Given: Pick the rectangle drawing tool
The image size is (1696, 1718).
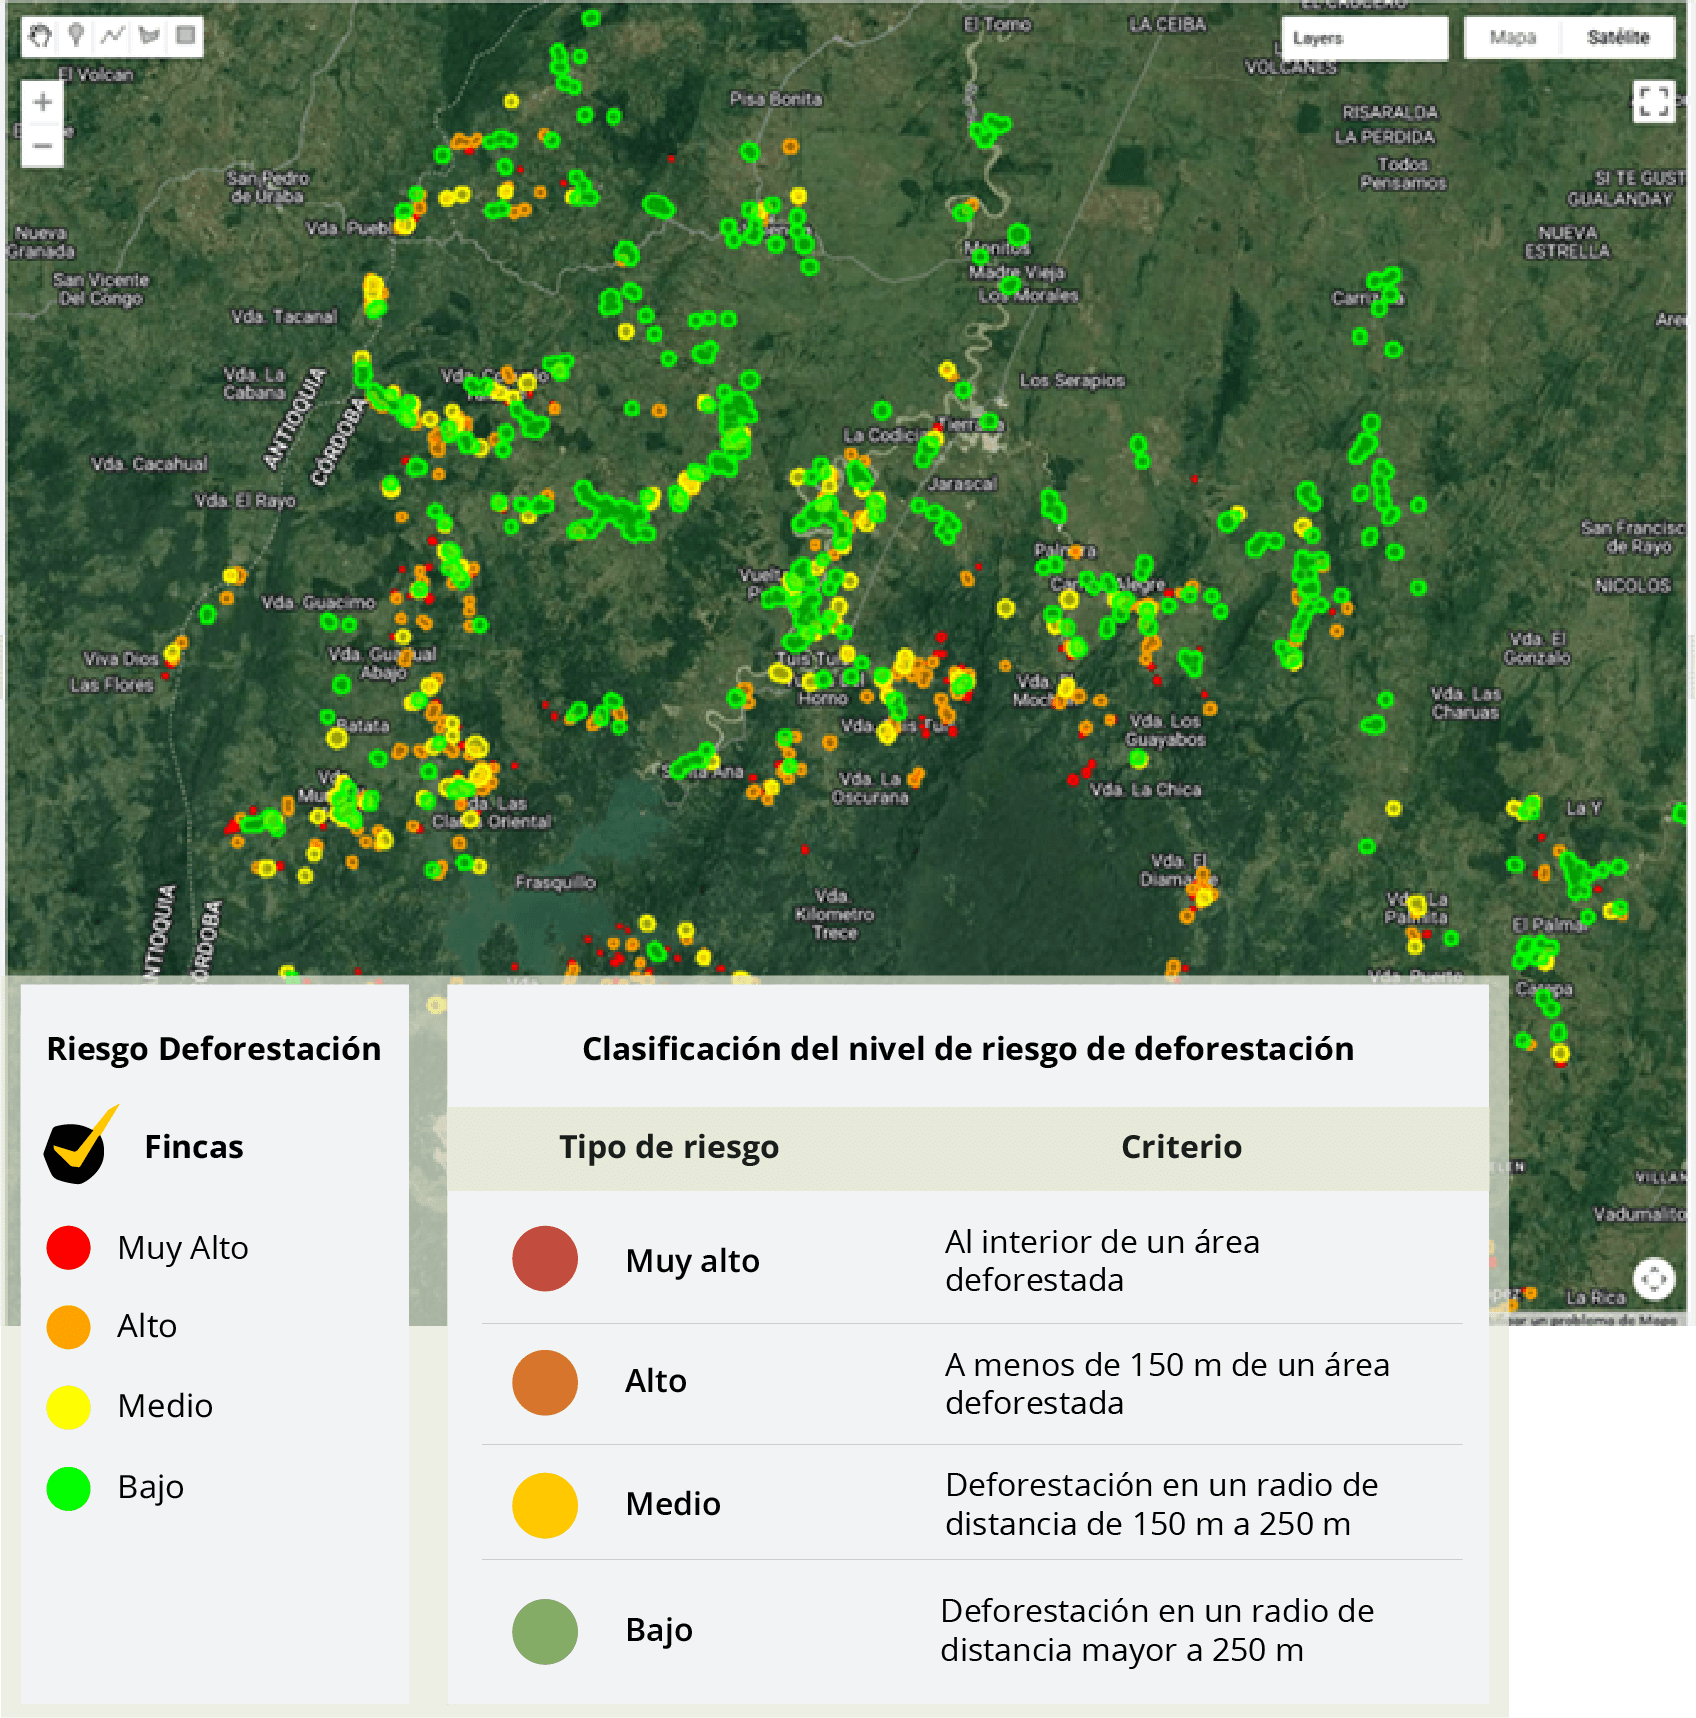Looking at the screenshot, I should click(x=185, y=37).
